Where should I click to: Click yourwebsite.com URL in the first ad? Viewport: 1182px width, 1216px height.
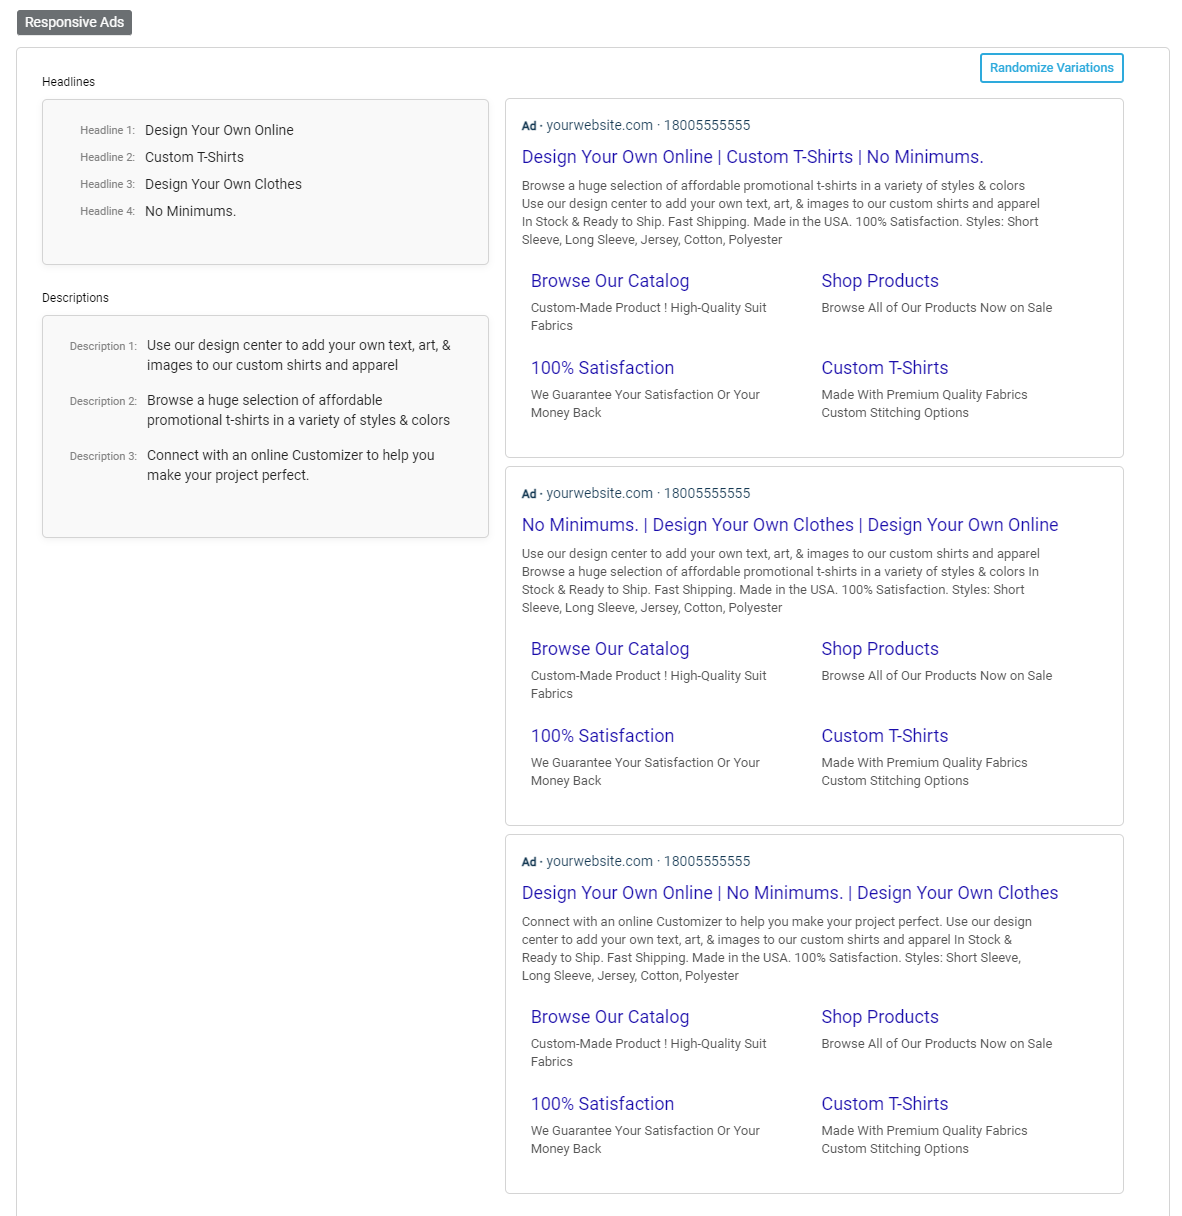(599, 125)
